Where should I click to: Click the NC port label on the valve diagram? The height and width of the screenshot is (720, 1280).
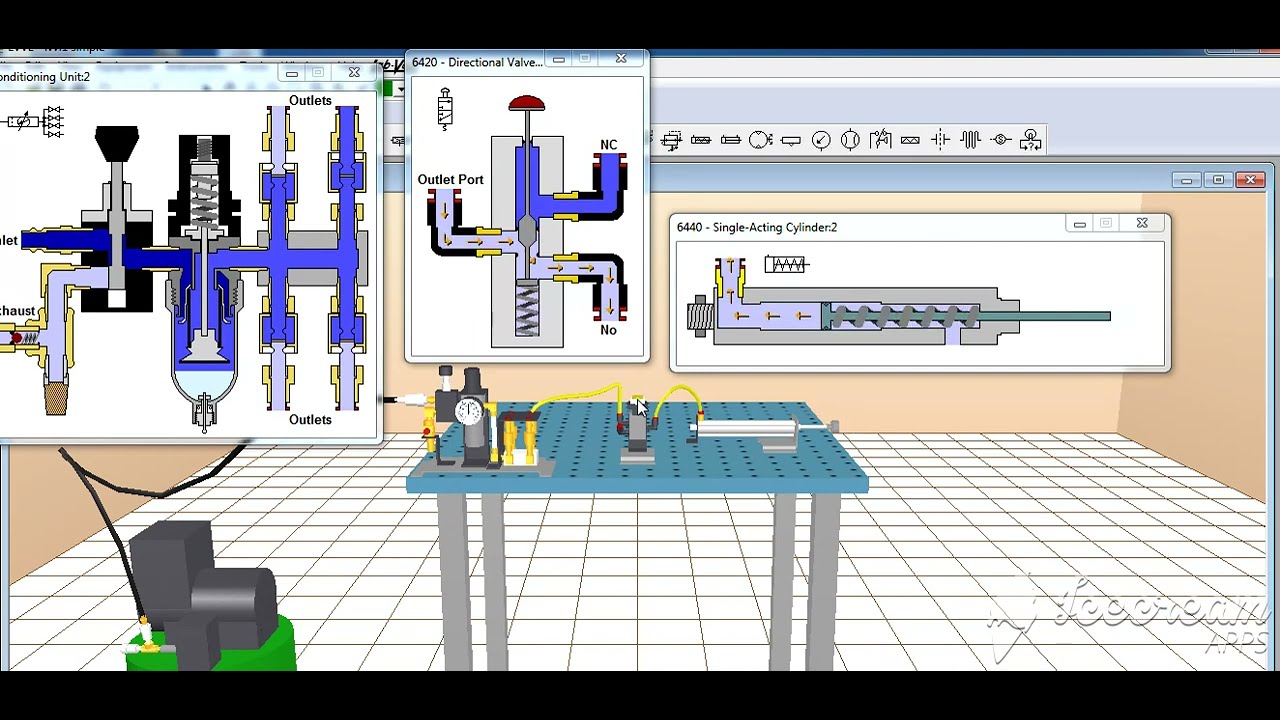608,145
